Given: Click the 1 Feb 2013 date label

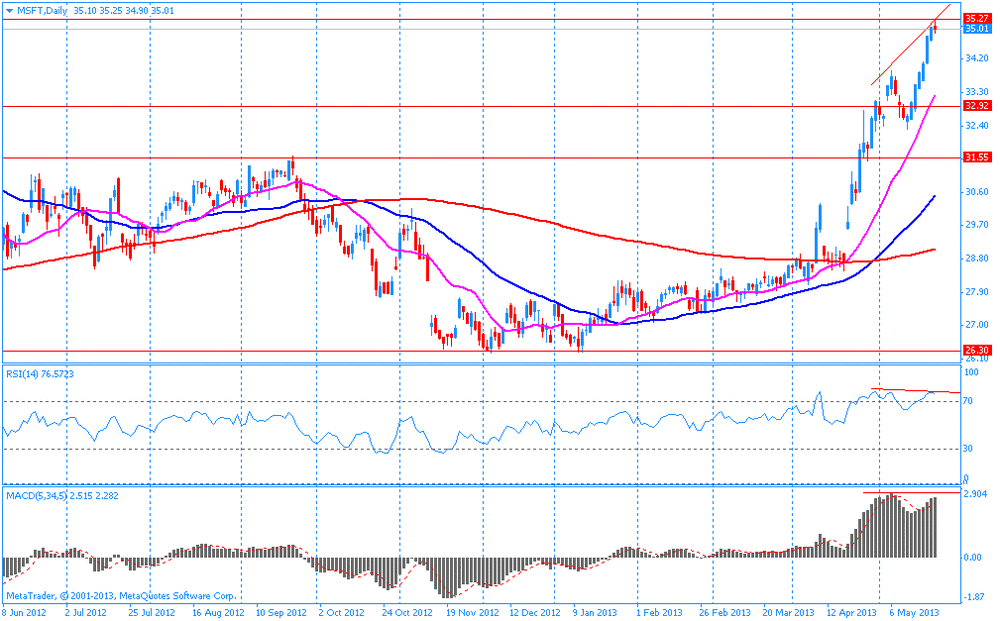Looking at the screenshot, I should coord(659,613).
